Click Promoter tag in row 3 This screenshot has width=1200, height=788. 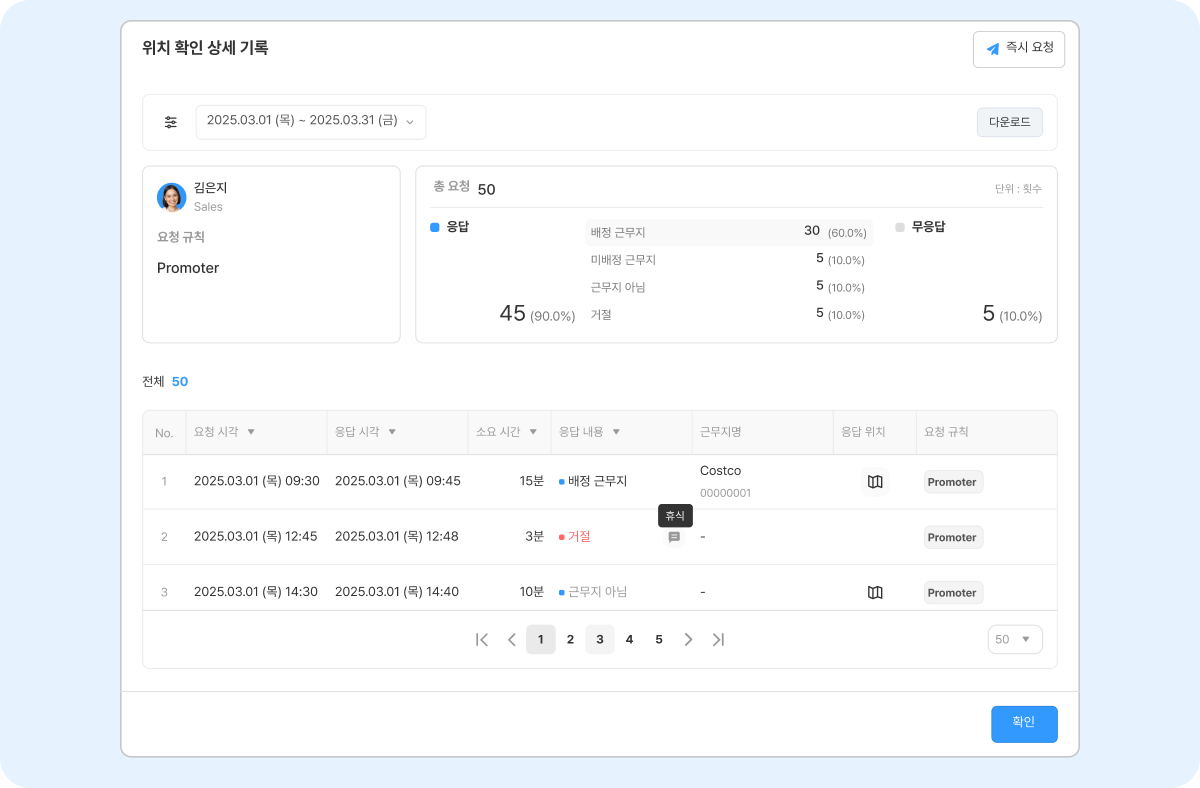click(x=953, y=592)
